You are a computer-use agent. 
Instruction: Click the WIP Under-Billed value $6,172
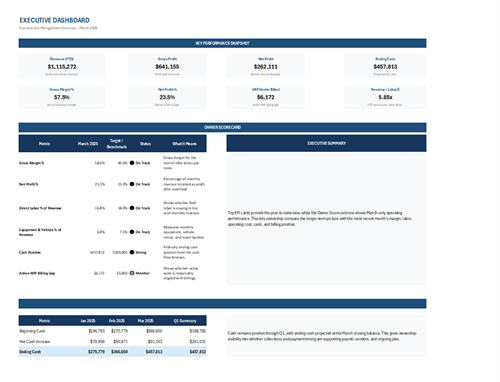click(x=266, y=97)
